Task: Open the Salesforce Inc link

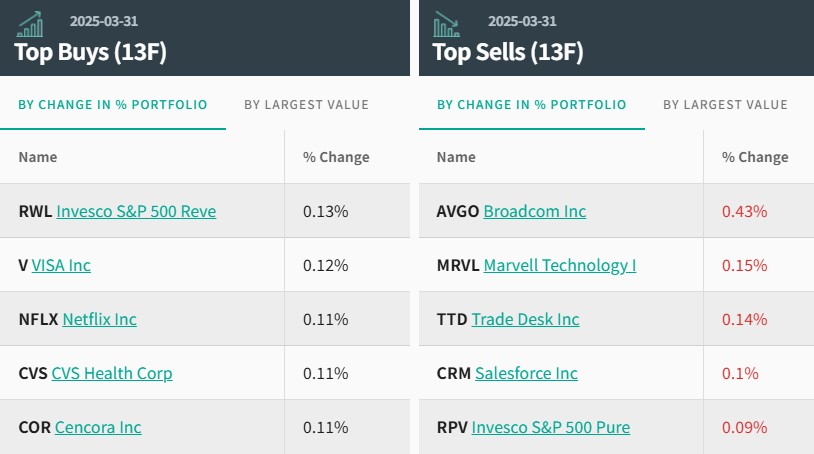Action: [526, 373]
